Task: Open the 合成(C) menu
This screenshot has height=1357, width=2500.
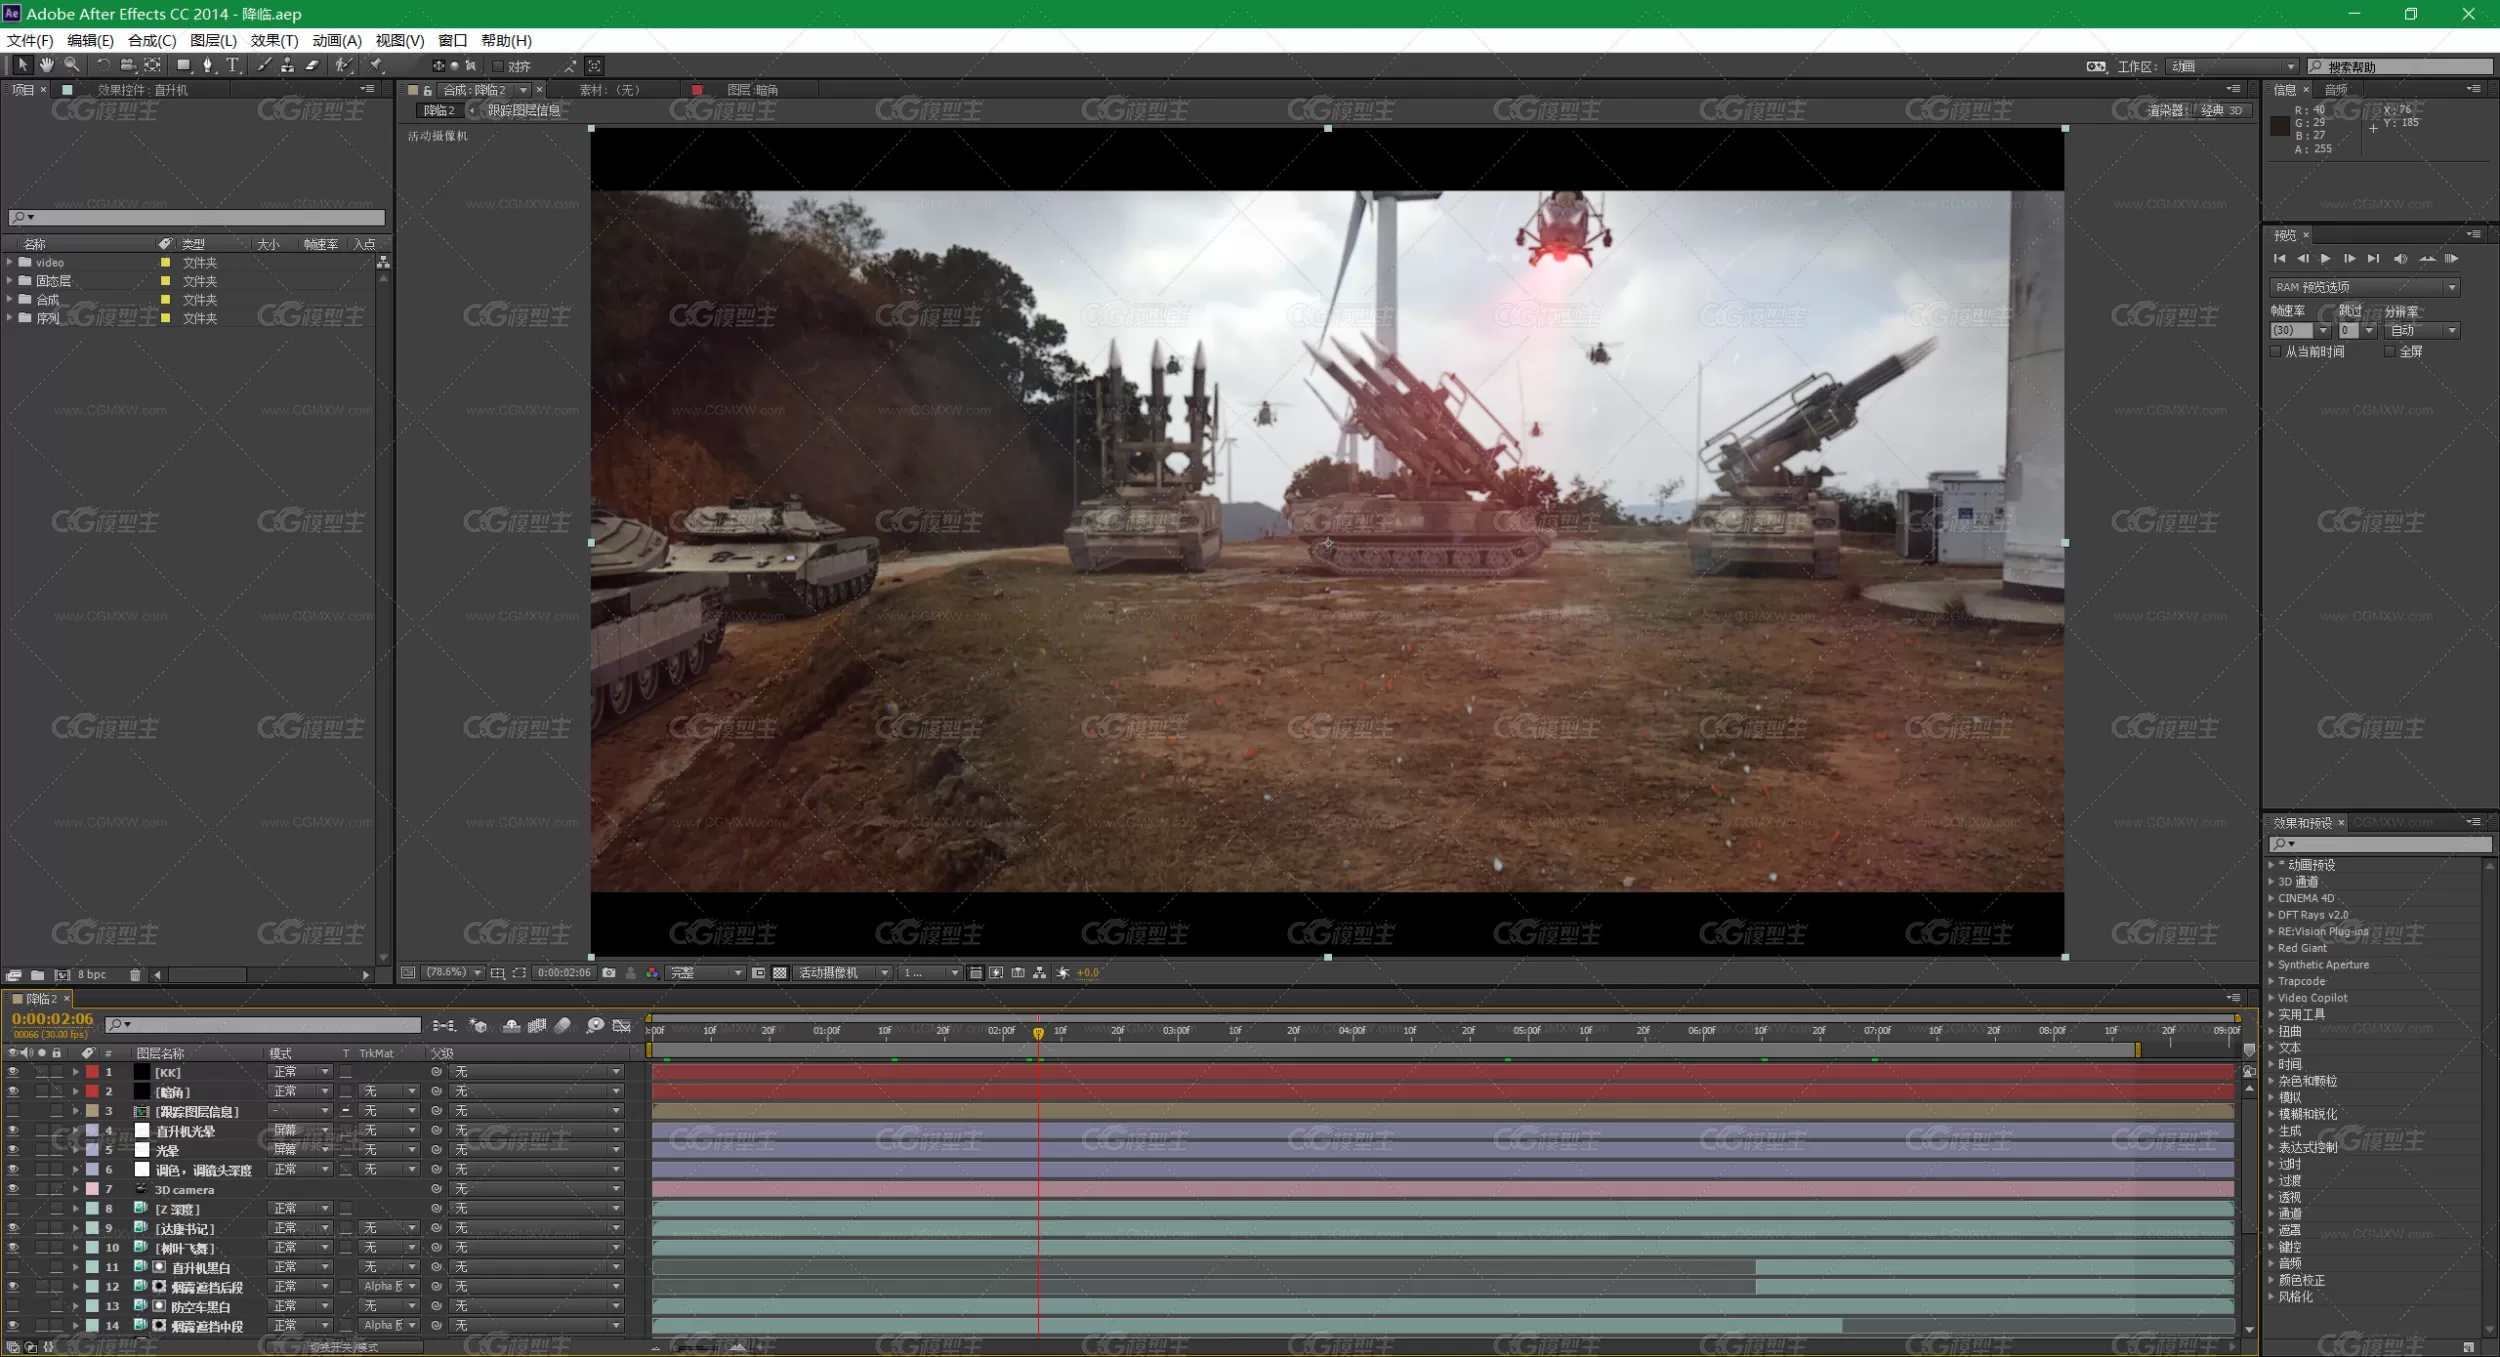Action: tap(152, 41)
